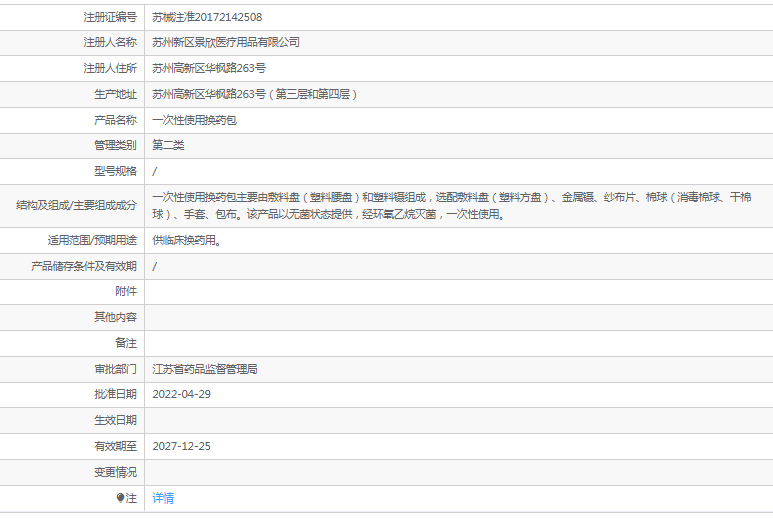
Task: Select expiry date 2027-12-25
Action: click(x=181, y=446)
